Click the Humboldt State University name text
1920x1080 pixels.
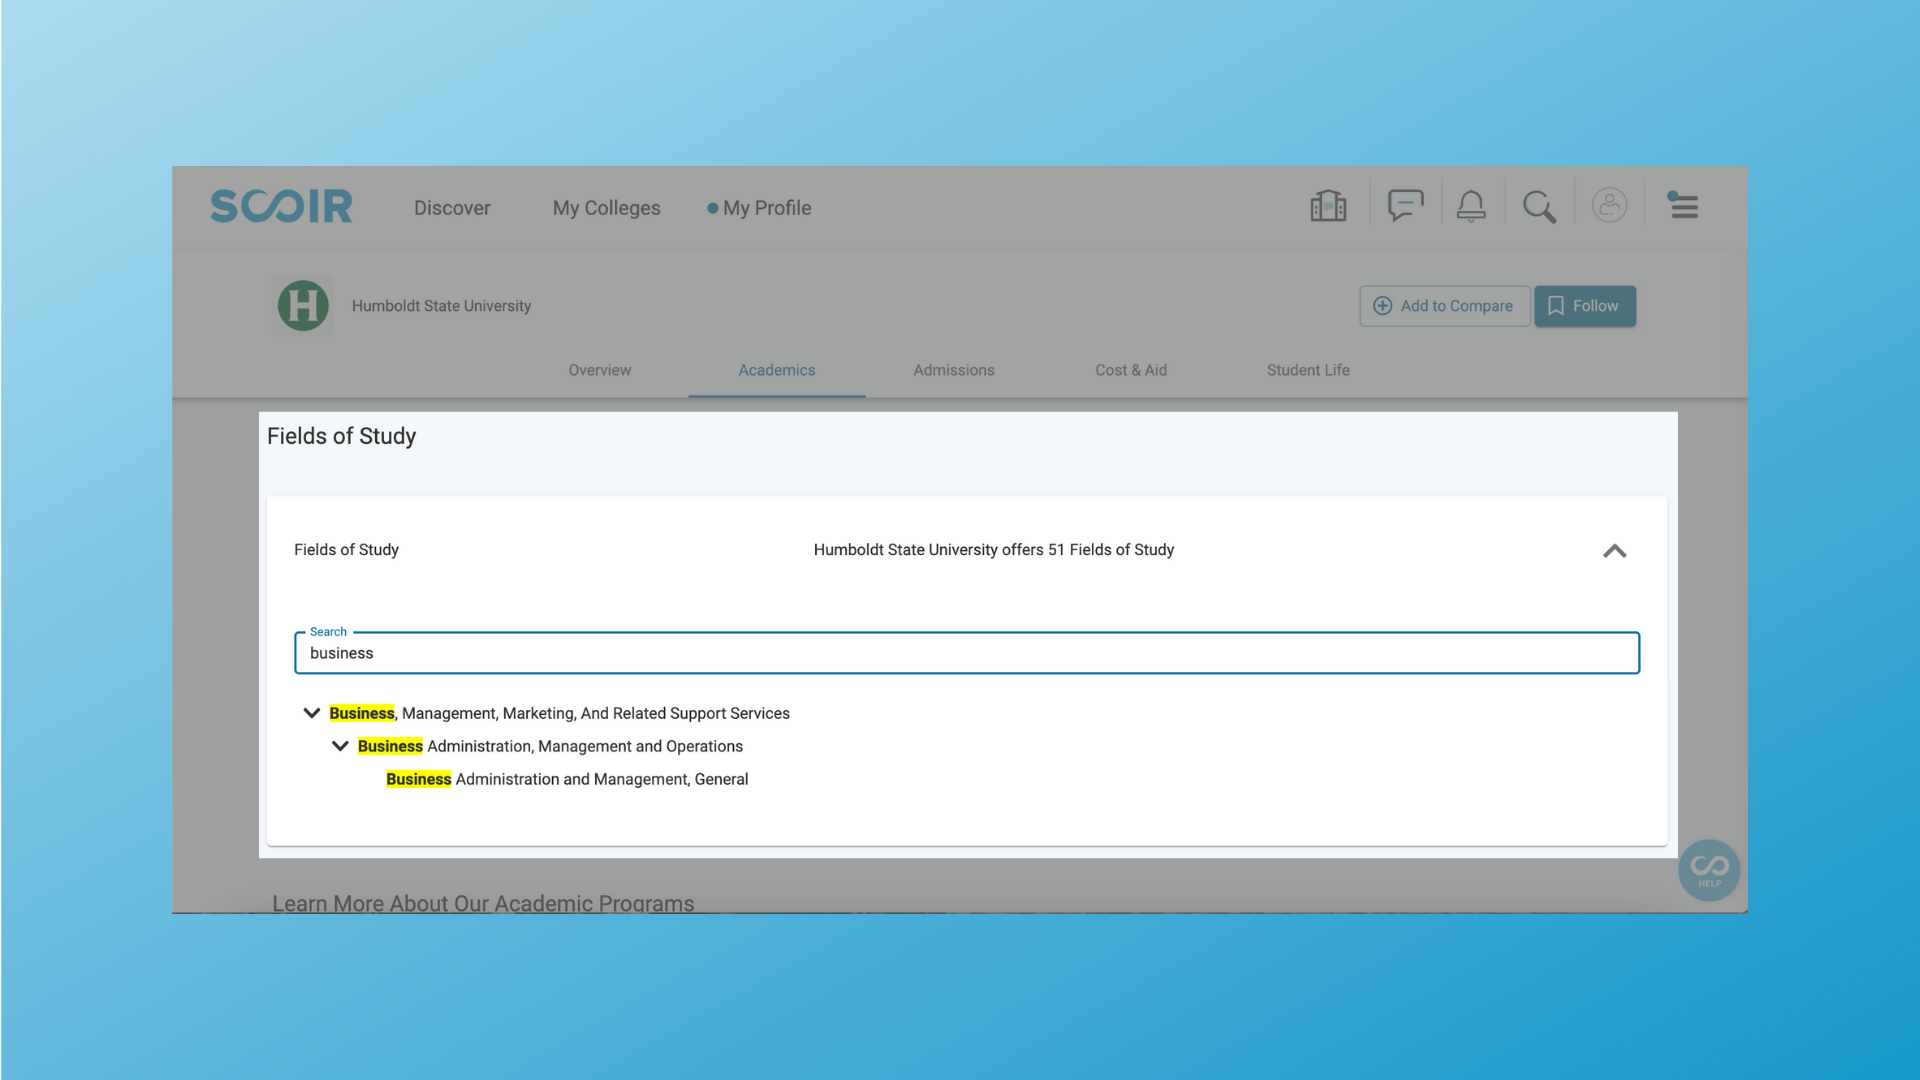441,306
